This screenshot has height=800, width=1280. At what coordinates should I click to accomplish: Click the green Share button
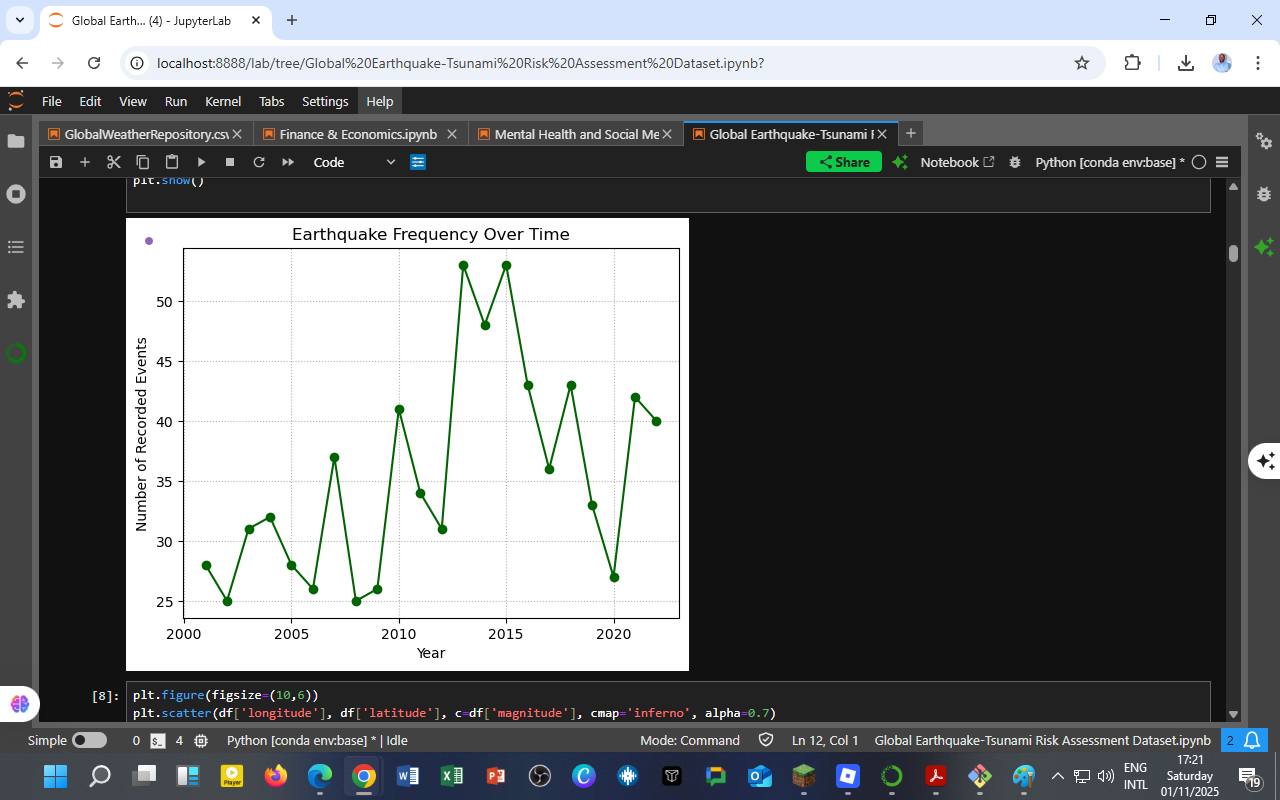pyautogui.click(x=843, y=162)
